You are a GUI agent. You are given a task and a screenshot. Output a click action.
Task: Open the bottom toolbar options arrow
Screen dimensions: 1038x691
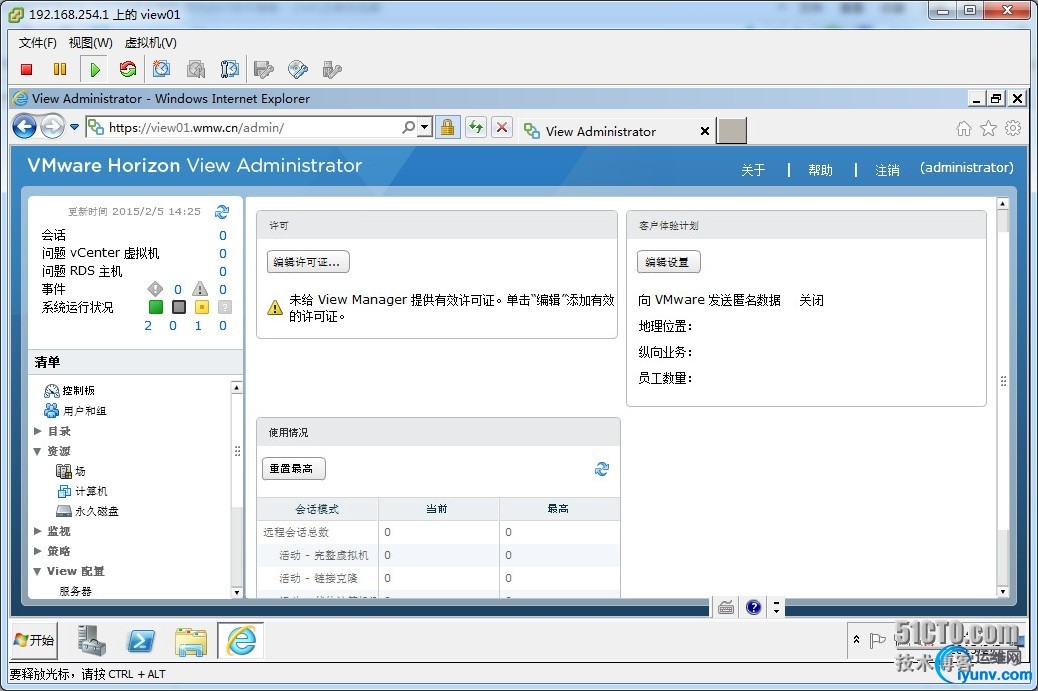777,607
